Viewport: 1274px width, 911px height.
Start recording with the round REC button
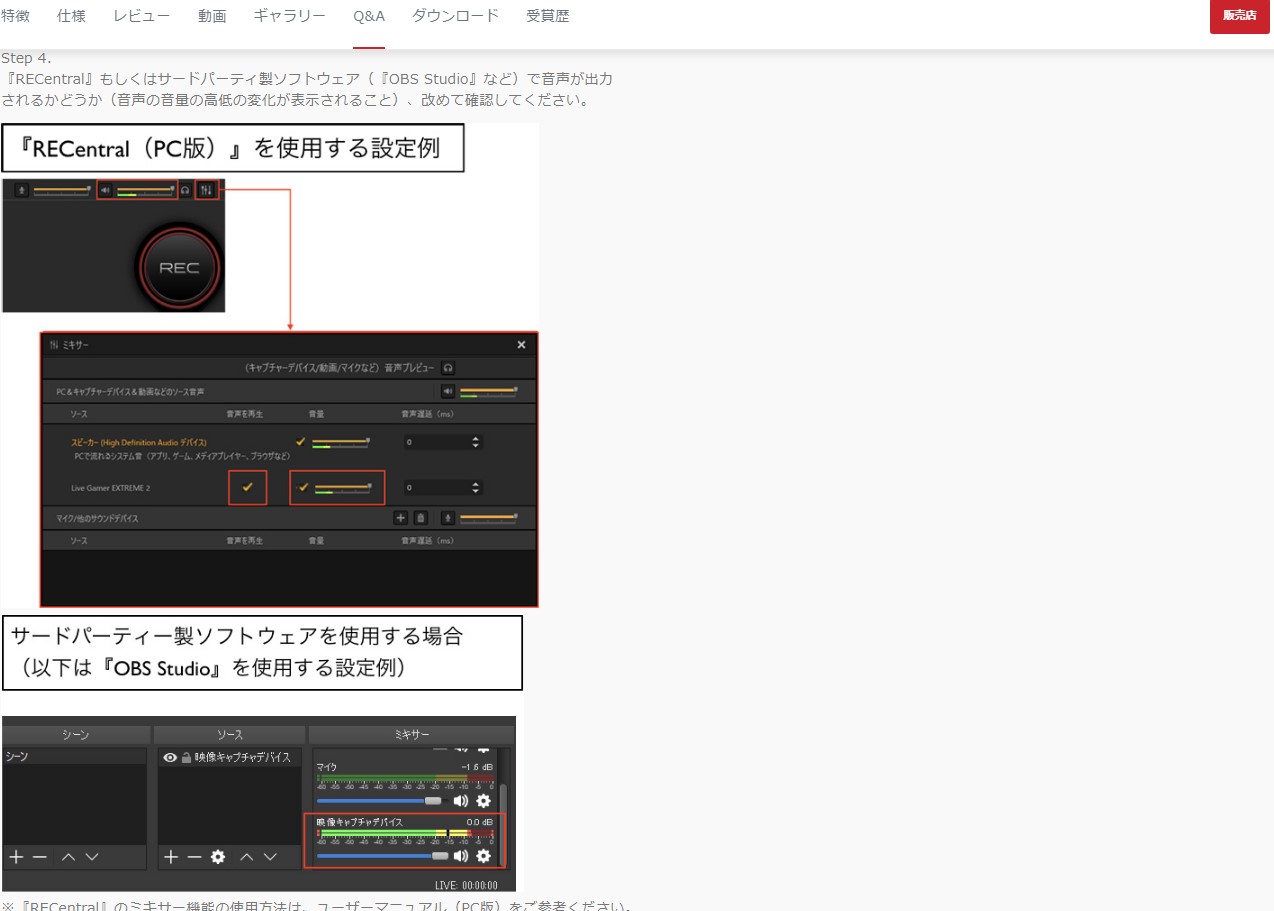[179, 267]
